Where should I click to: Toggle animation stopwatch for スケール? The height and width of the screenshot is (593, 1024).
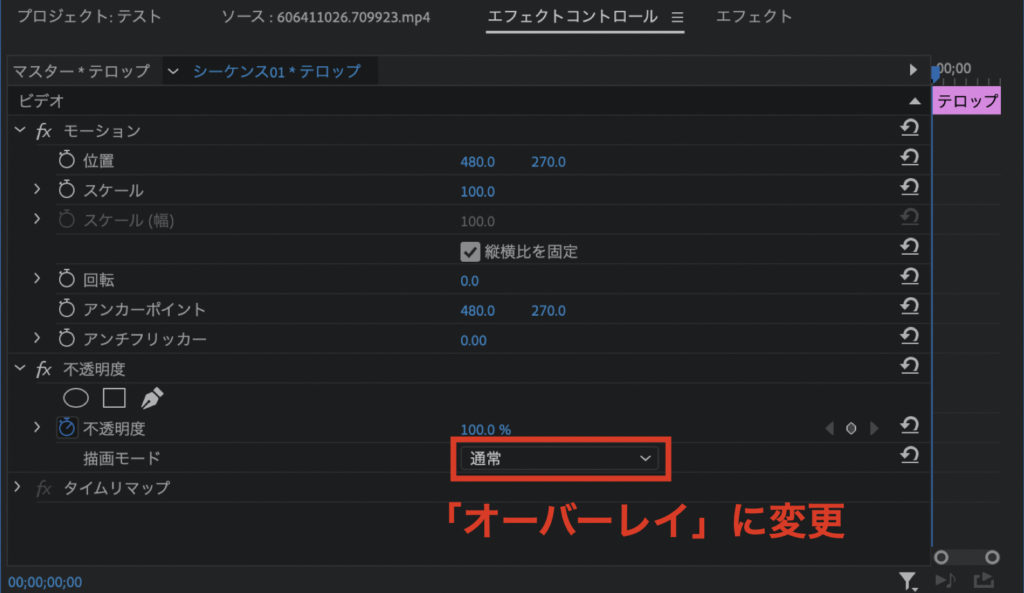(x=67, y=189)
